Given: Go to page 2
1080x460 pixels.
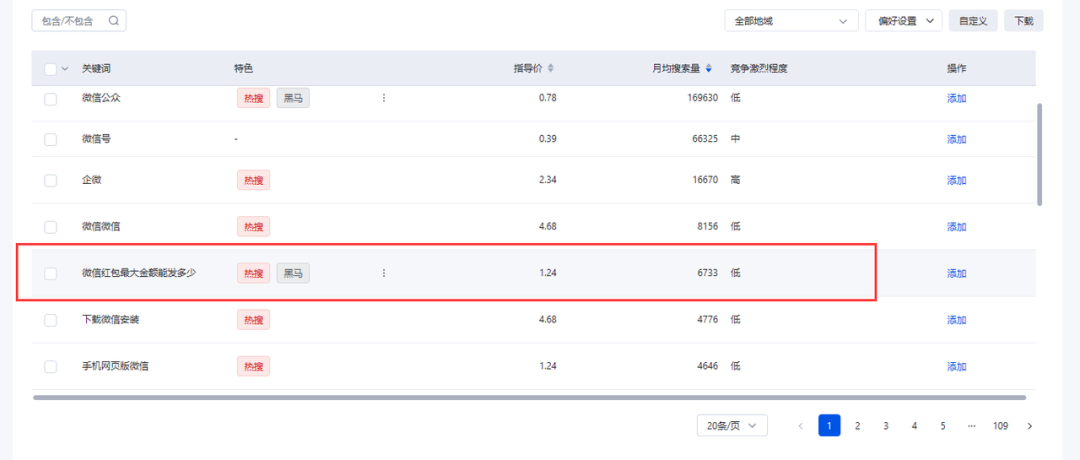Looking at the screenshot, I should point(858,426).
